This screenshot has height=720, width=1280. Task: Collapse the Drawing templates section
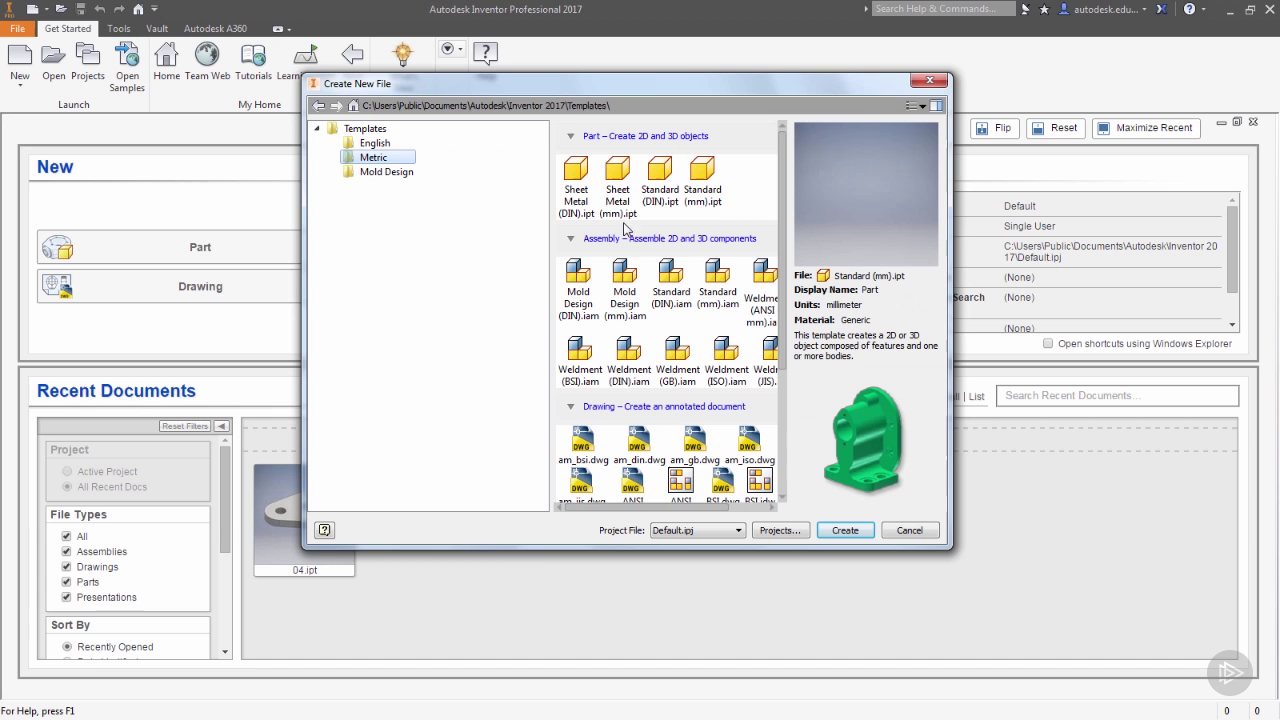click(x=571, y=407)
